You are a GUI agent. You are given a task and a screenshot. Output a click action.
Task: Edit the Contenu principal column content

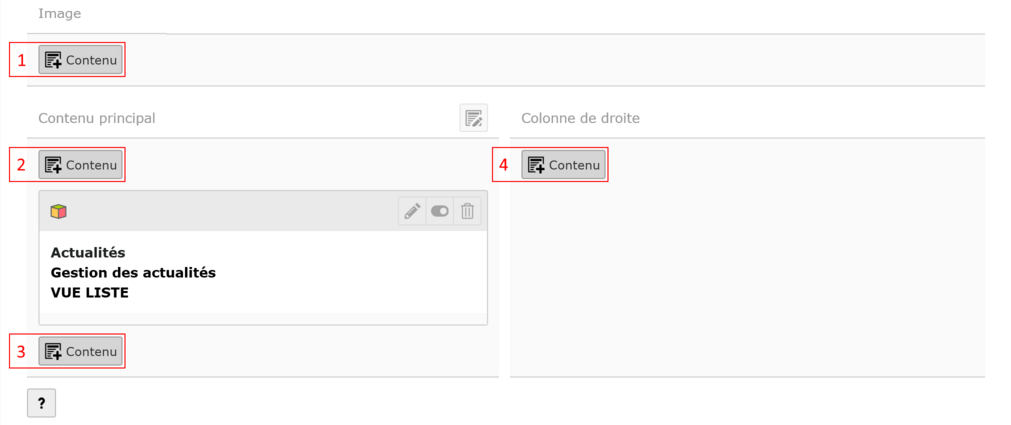click(473, 118)
